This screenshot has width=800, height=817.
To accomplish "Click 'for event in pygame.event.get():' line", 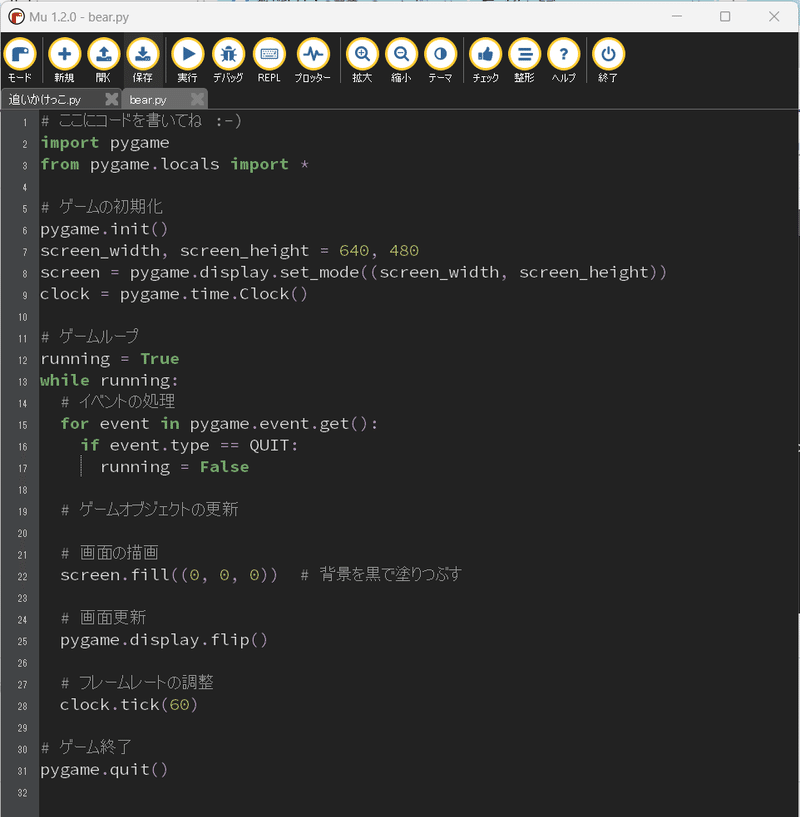I will coord(219,424).
